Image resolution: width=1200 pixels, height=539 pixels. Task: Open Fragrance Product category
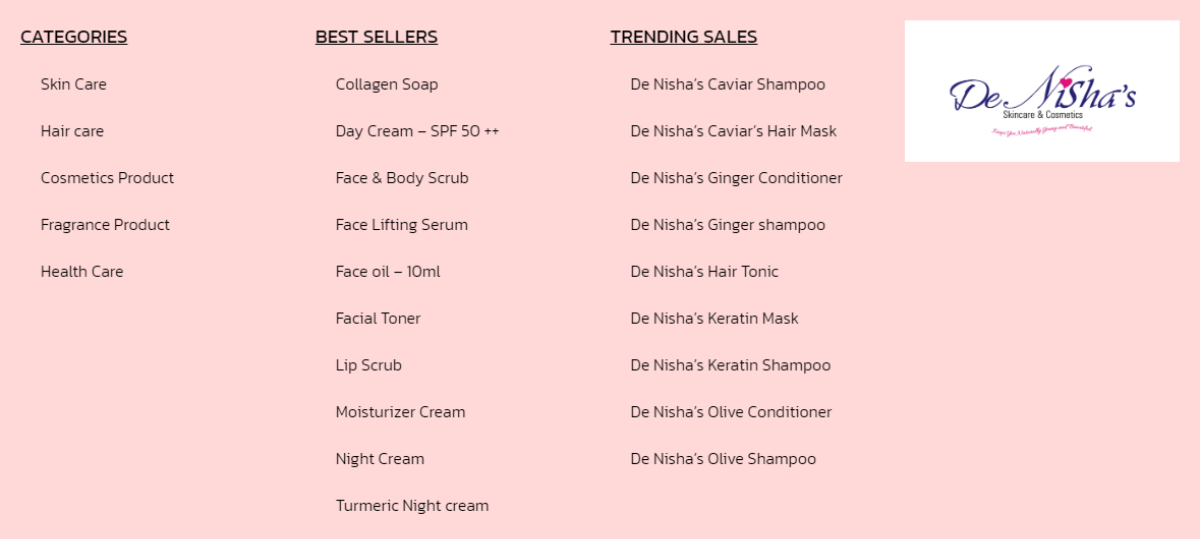(x=105, y=225)
